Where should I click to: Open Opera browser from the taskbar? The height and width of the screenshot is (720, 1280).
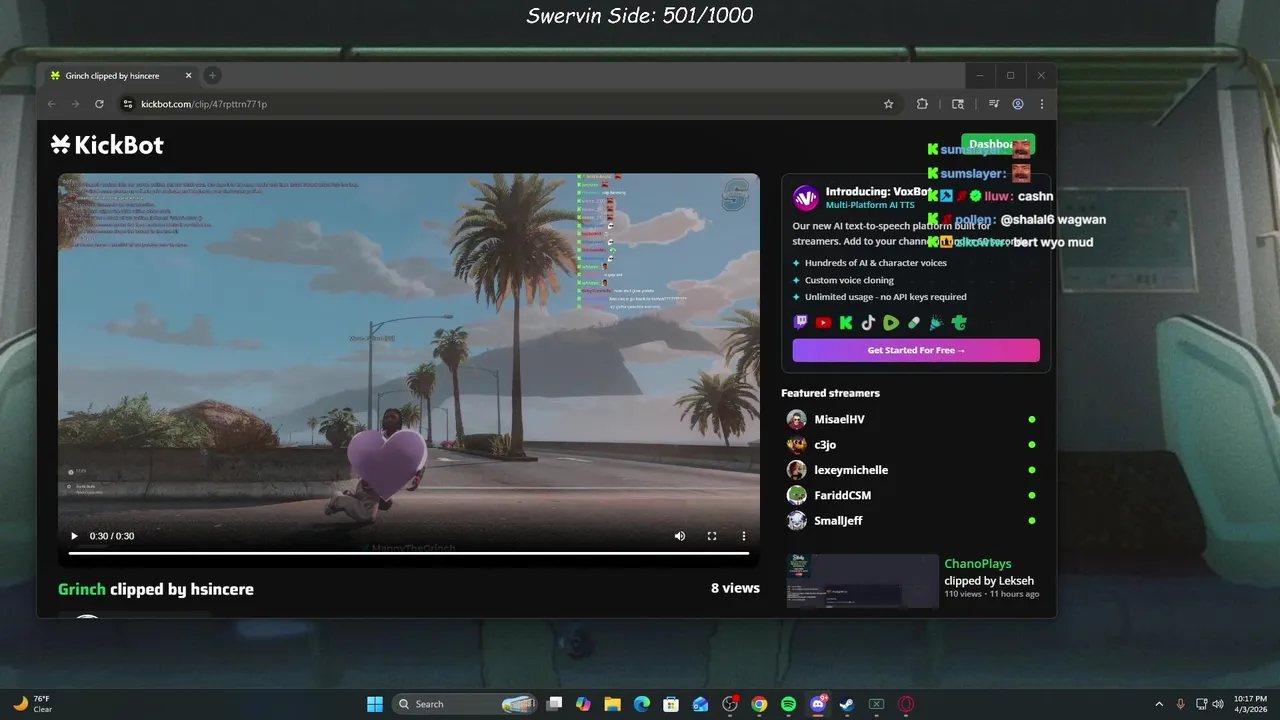[906, 704]
